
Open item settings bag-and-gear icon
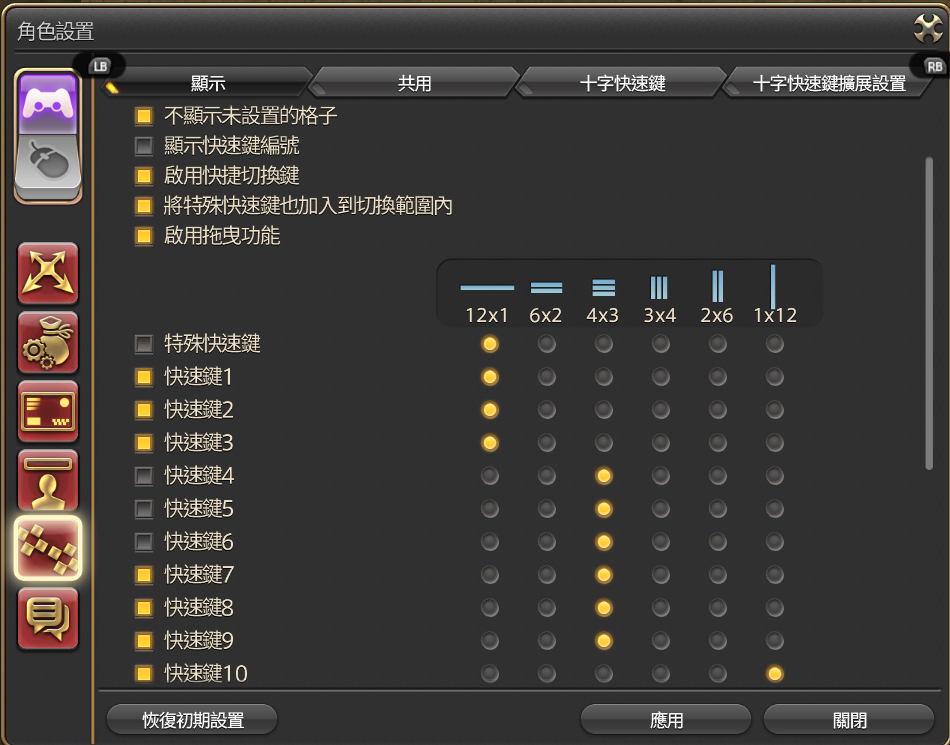point(47,342)
